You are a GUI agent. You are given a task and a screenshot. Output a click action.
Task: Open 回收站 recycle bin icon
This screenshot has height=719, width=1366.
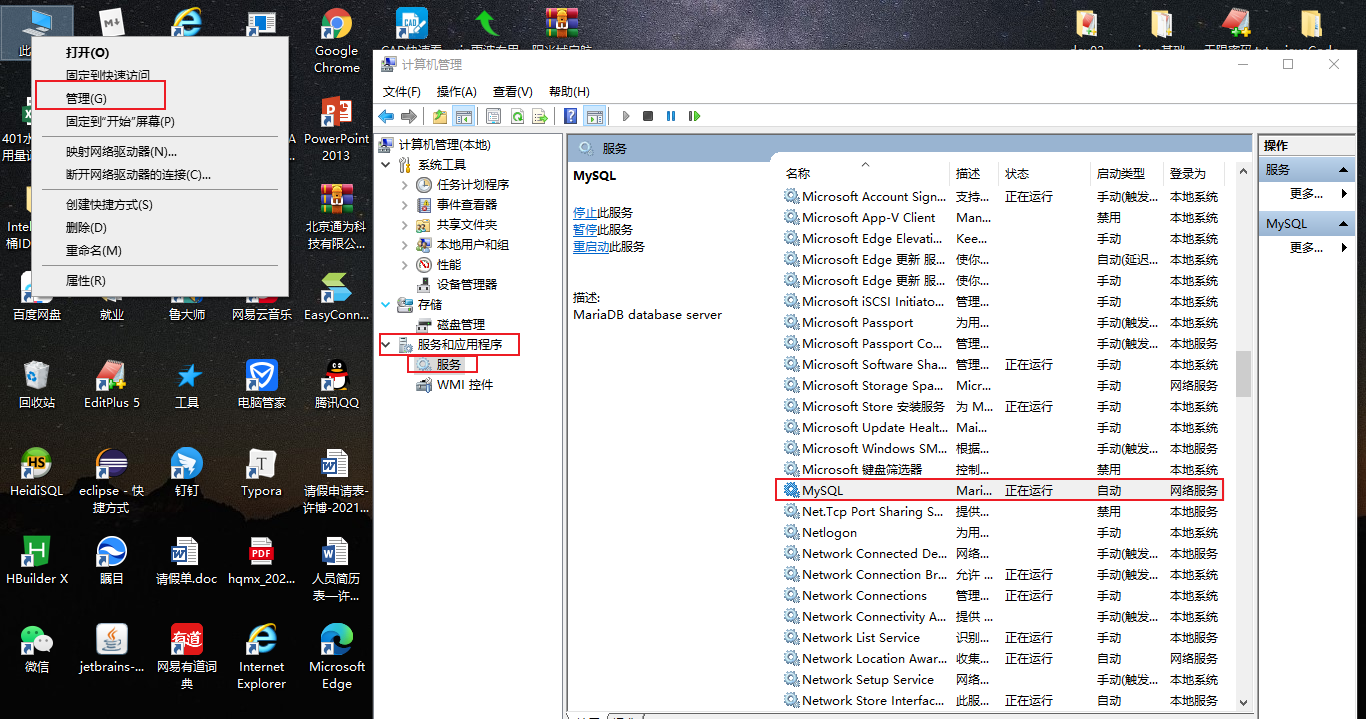37,384
